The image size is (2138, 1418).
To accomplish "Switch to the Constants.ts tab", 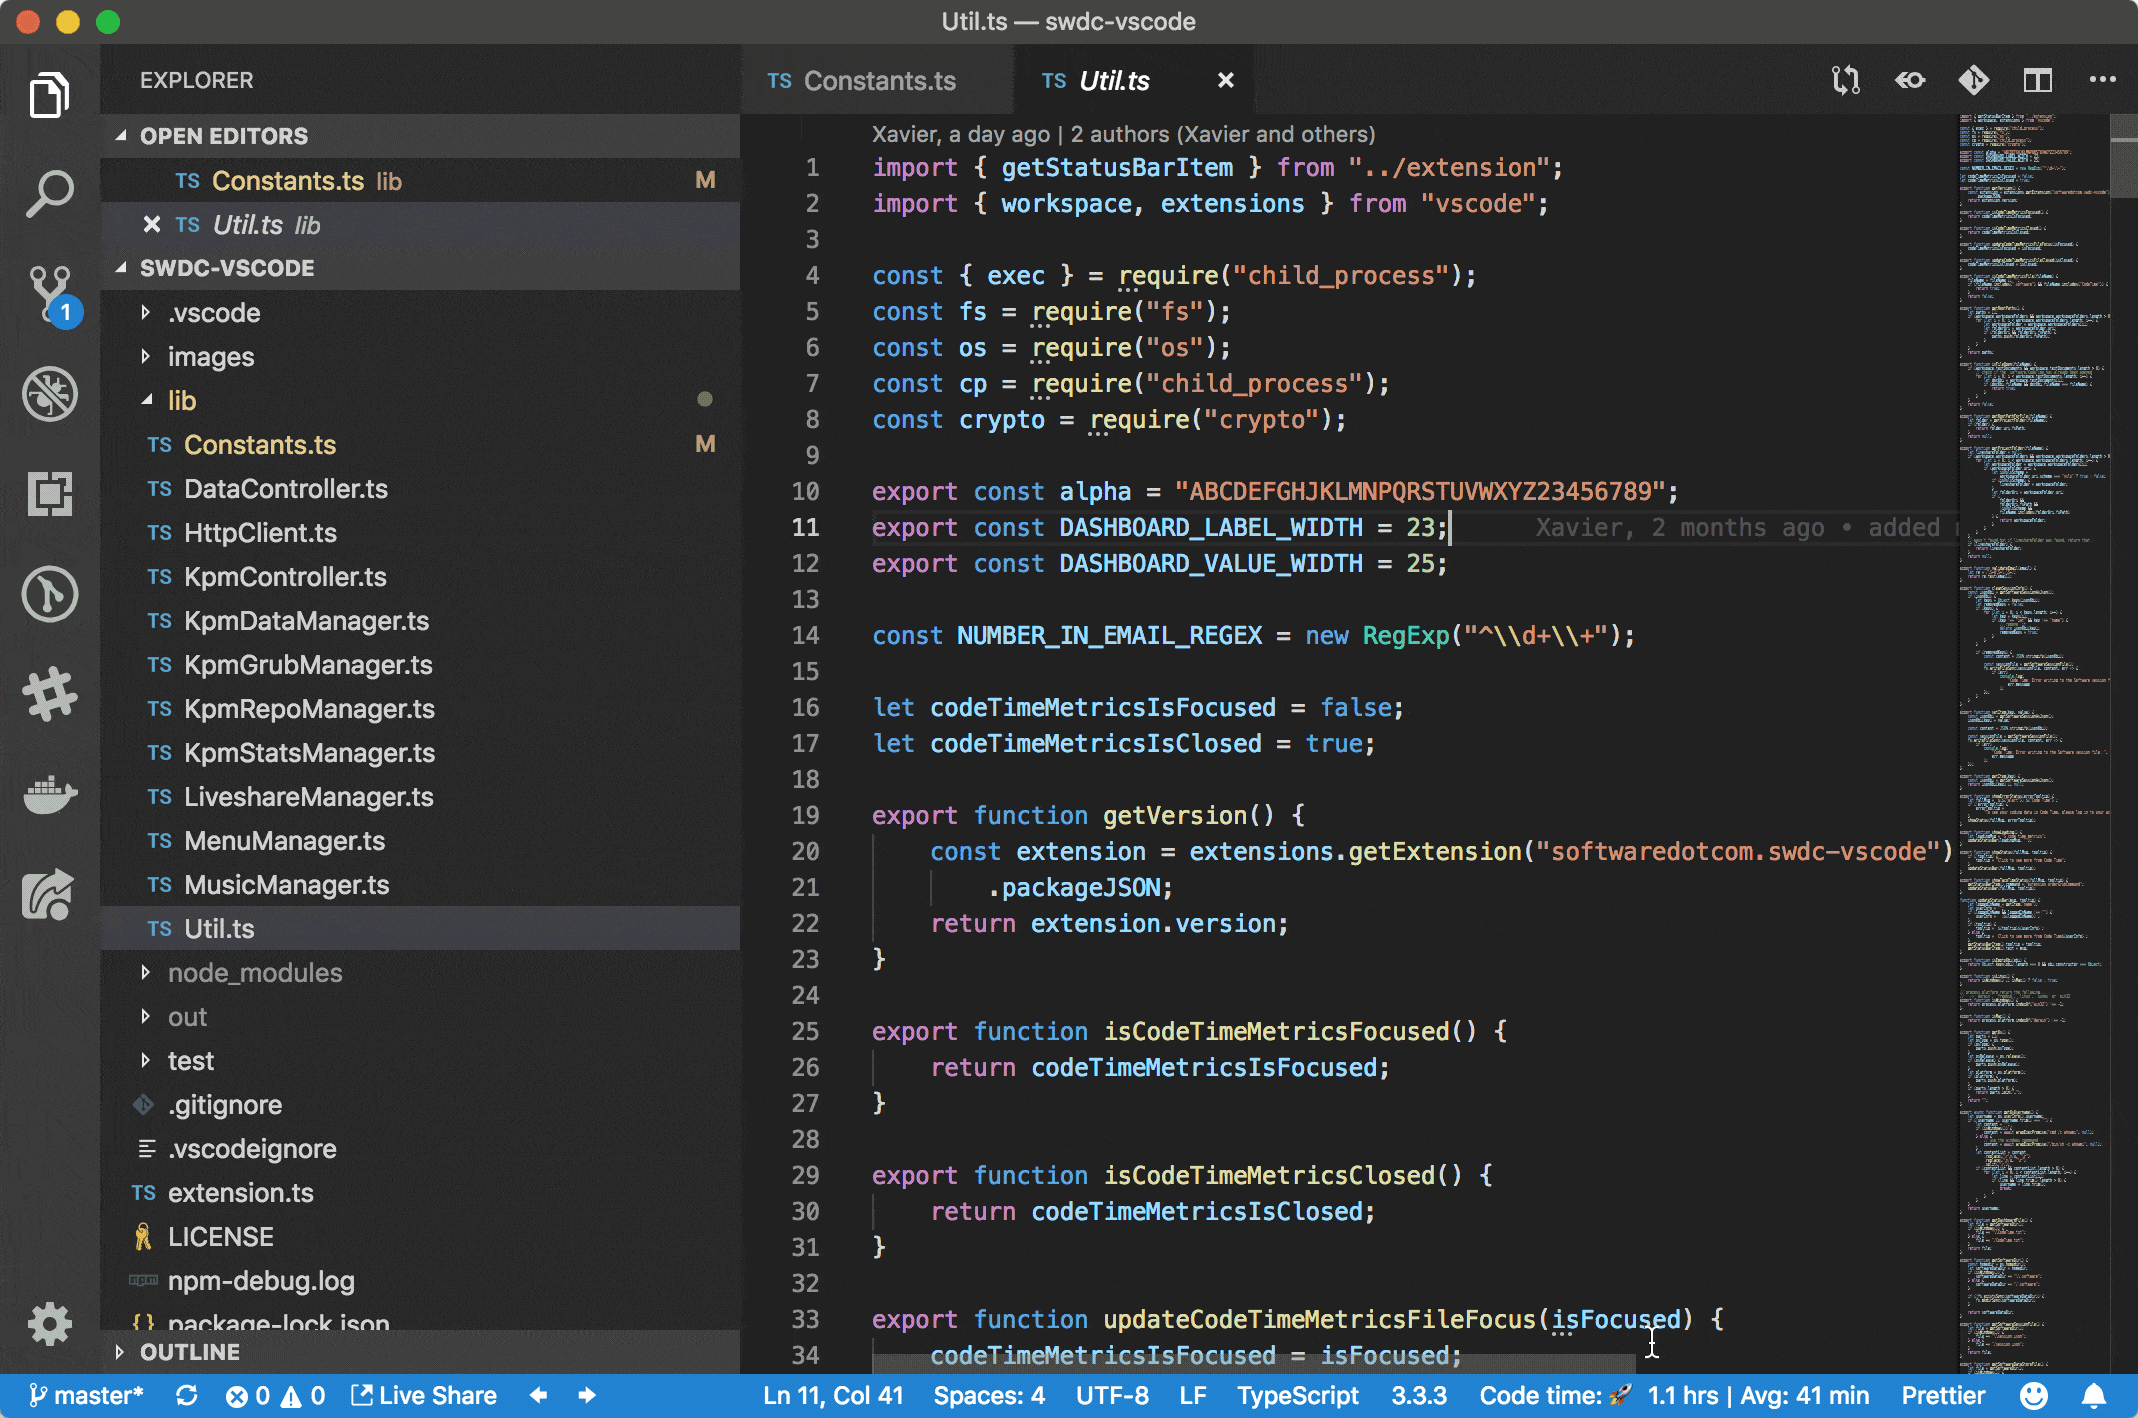I will [878, 81].
